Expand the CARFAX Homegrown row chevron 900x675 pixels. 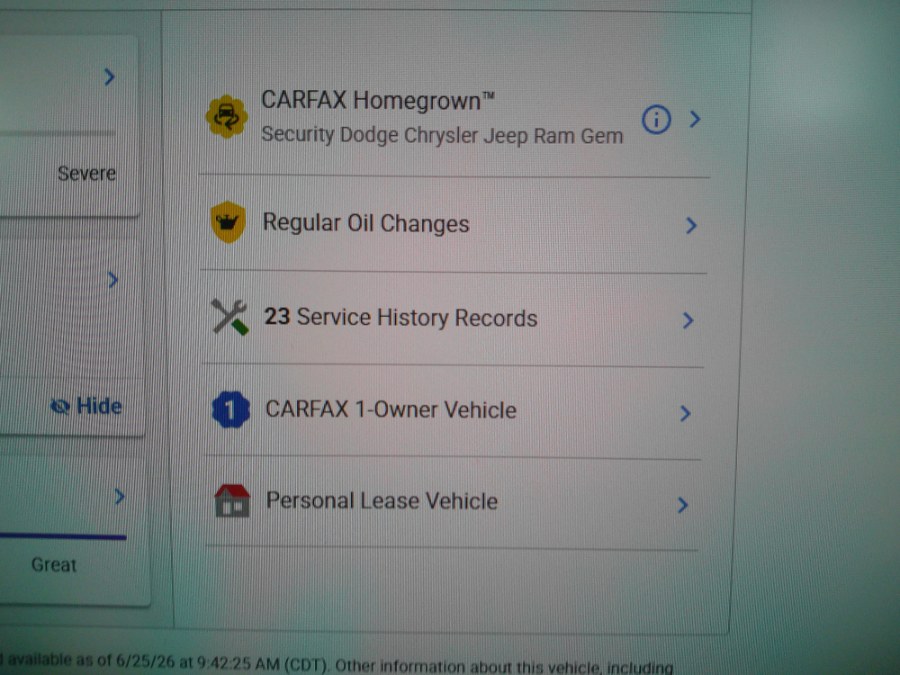coord(695,119)
